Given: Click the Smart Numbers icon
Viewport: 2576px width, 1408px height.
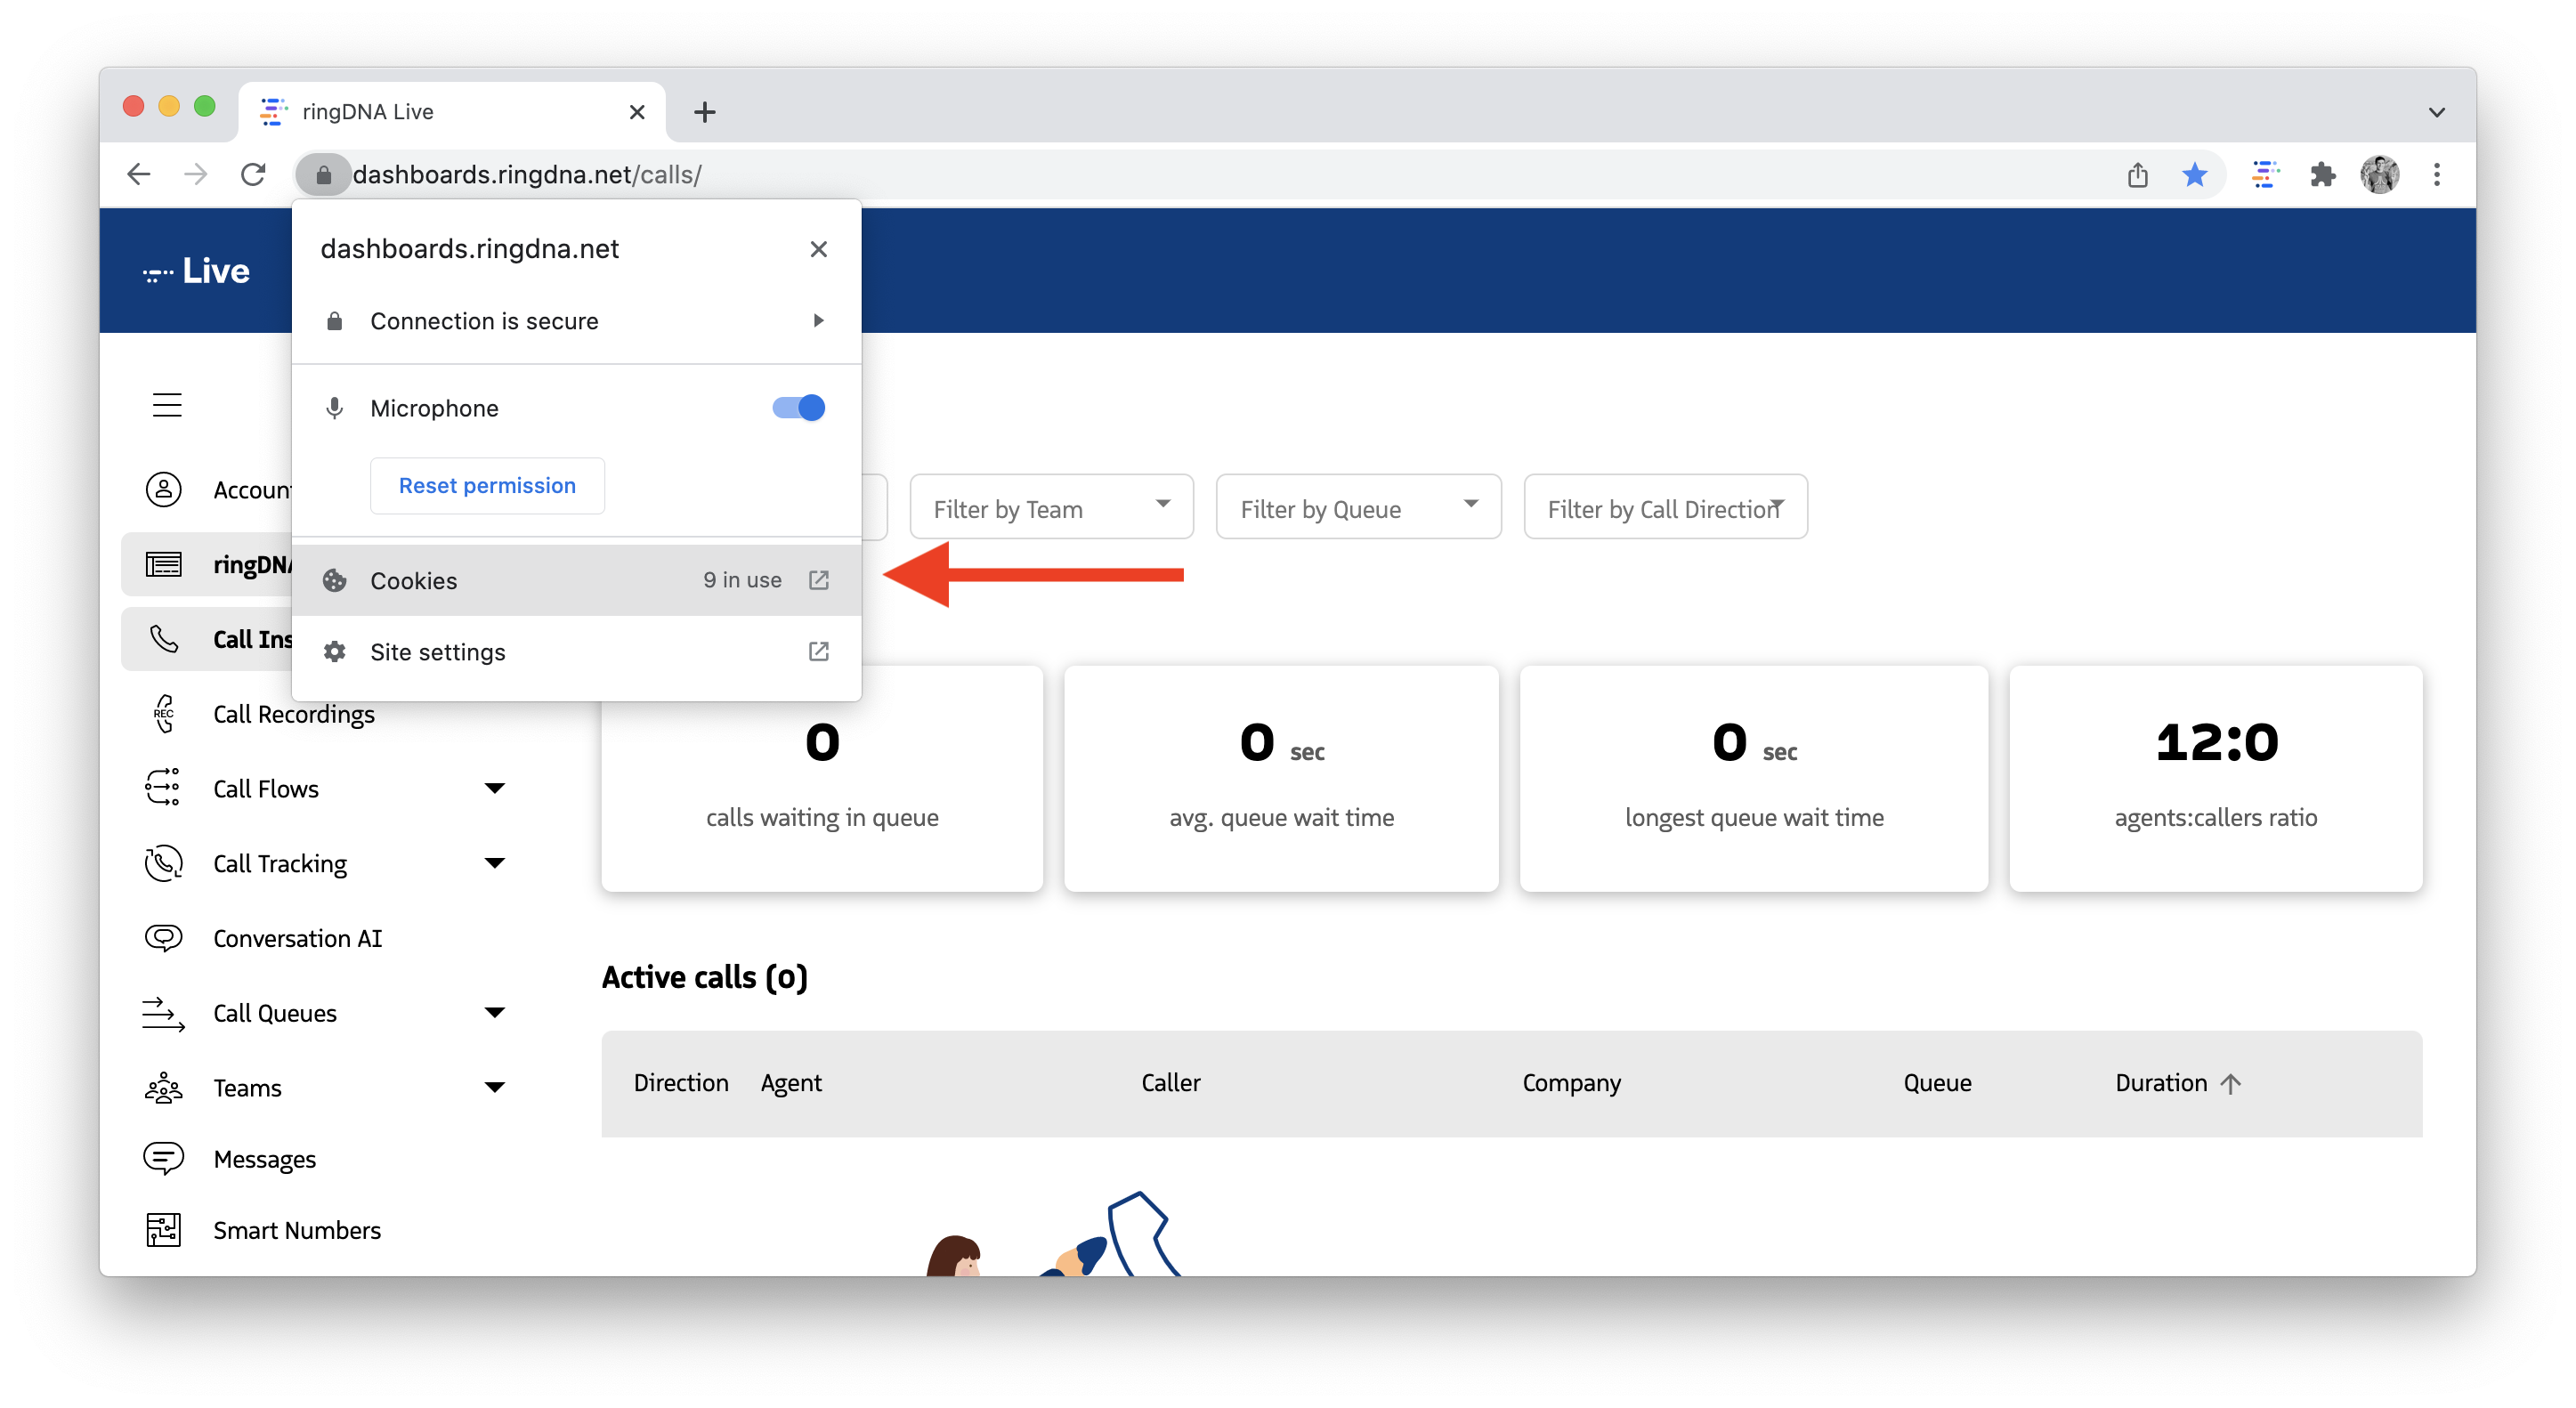Looking at the screenshot, I should click(x=164, y=1230).
